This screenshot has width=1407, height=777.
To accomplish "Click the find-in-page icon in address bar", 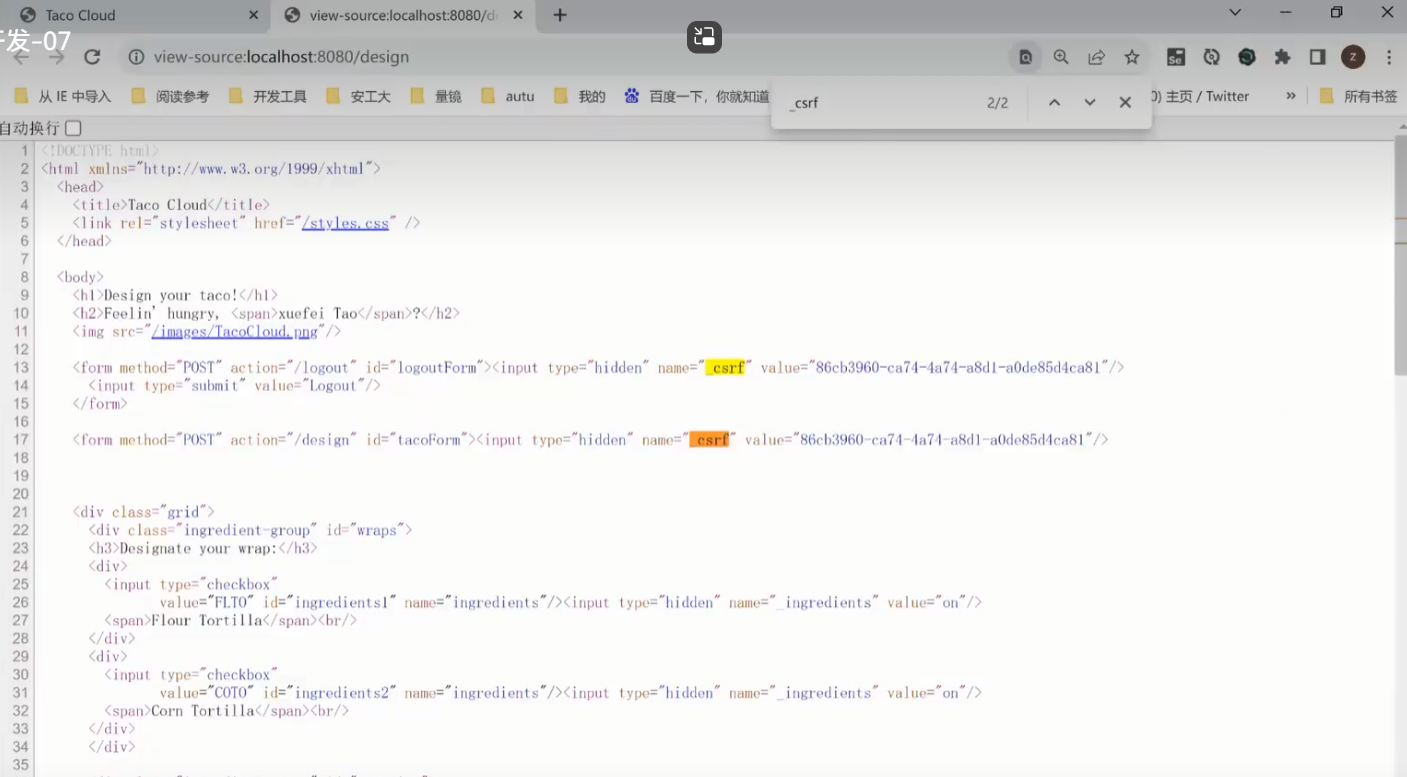I will tap(1025, 57).
